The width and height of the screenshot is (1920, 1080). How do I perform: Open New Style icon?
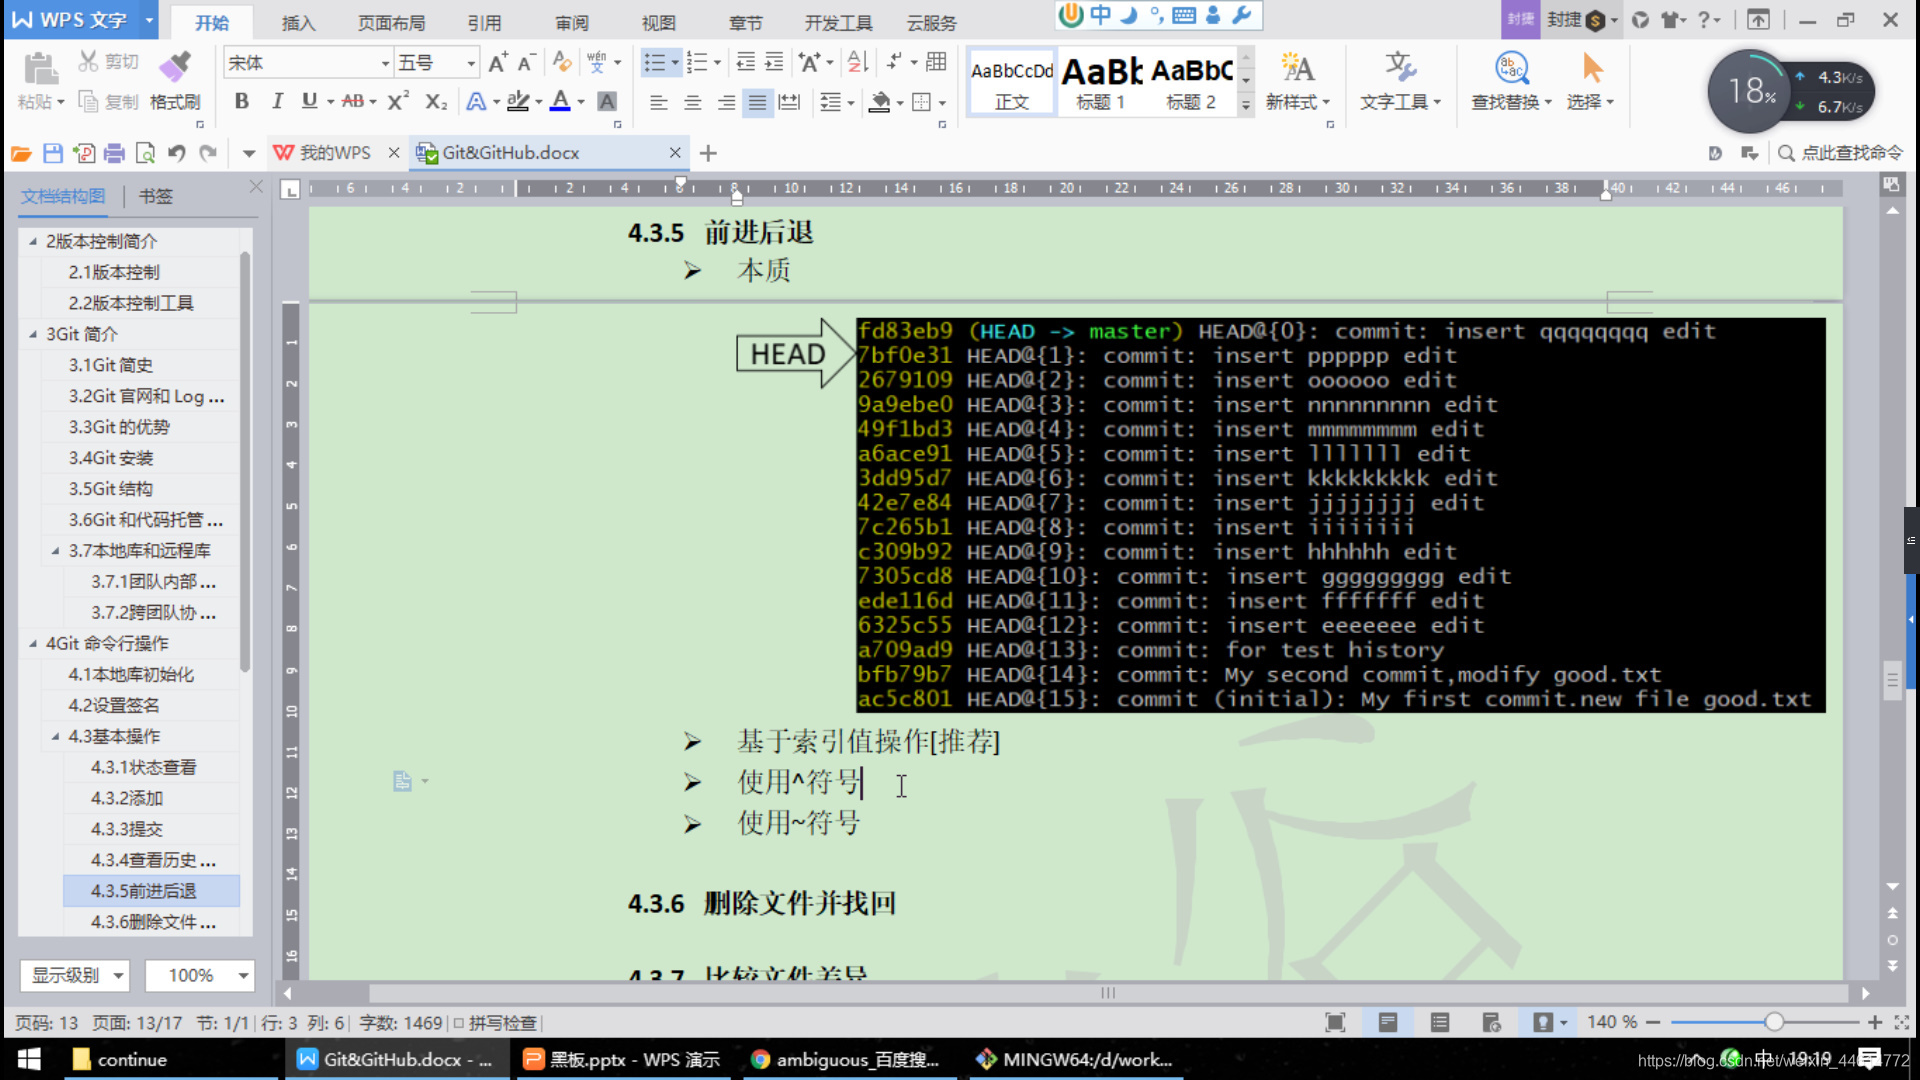pos(1298,82)
